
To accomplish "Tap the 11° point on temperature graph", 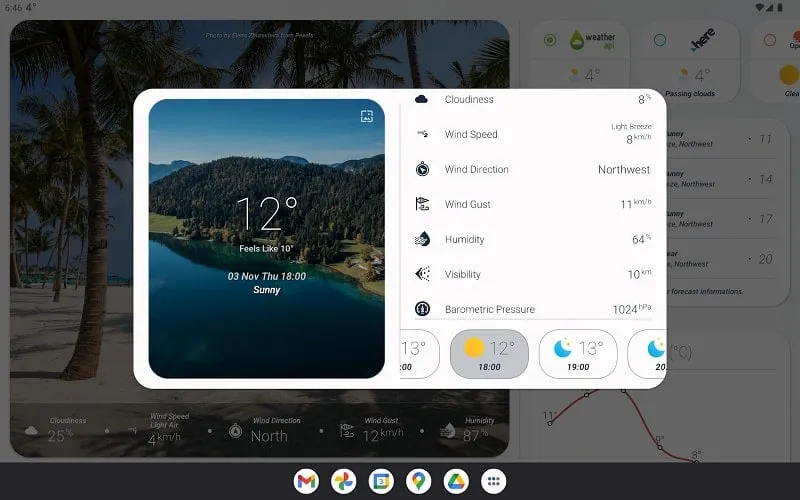I will click(x=549, y=423).
